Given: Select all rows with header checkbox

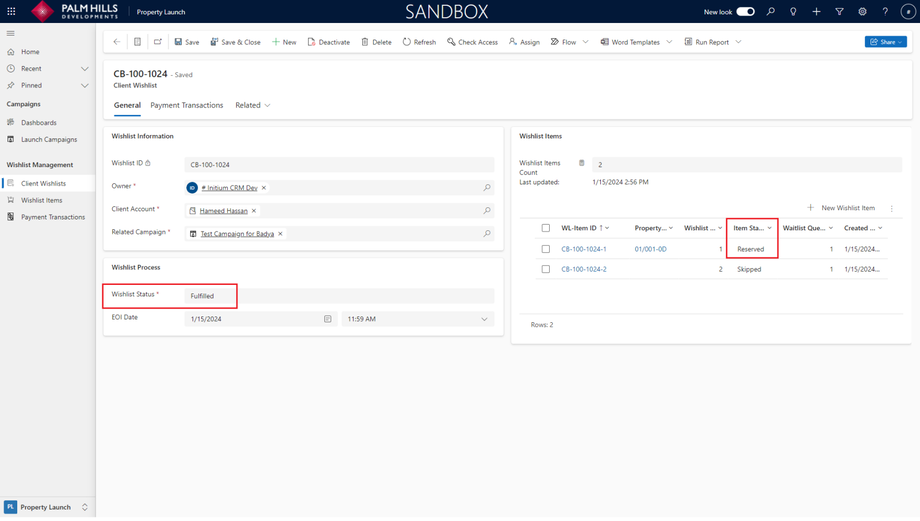Looking at the screenshot, I should coord(546,228).
